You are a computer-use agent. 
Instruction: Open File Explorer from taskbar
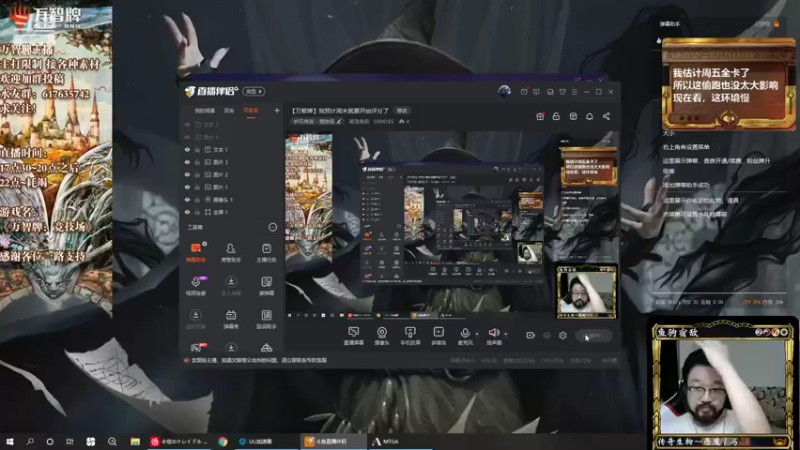[x=135, y=441]
